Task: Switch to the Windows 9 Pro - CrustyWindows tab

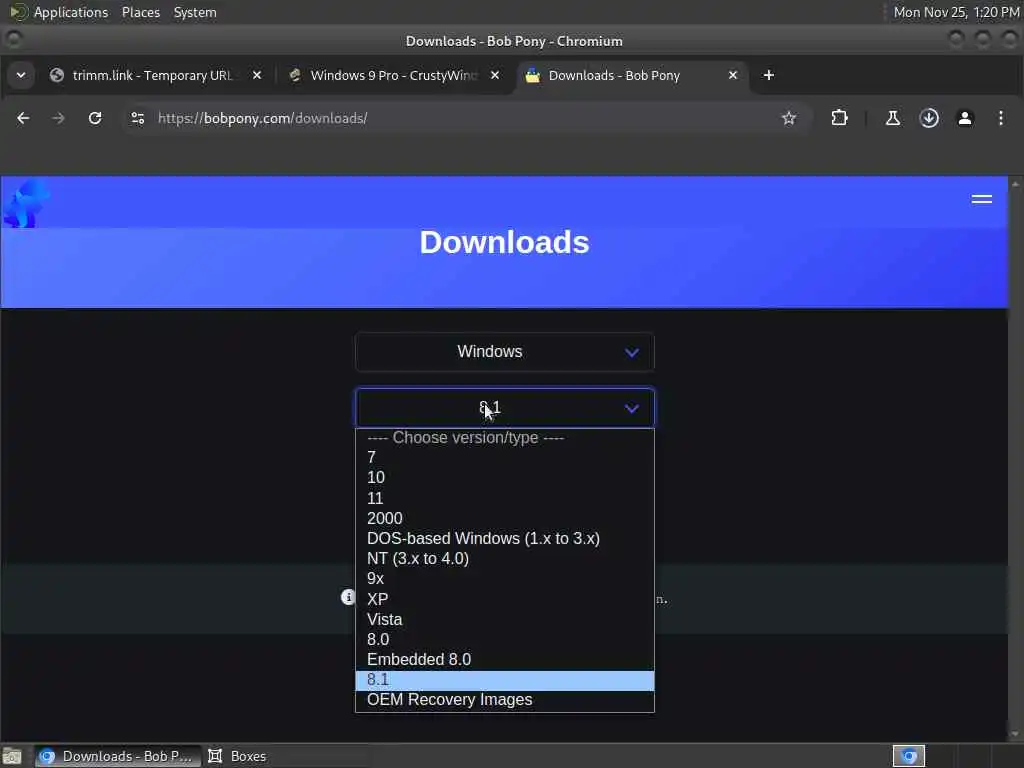Action: click(395, 75)
